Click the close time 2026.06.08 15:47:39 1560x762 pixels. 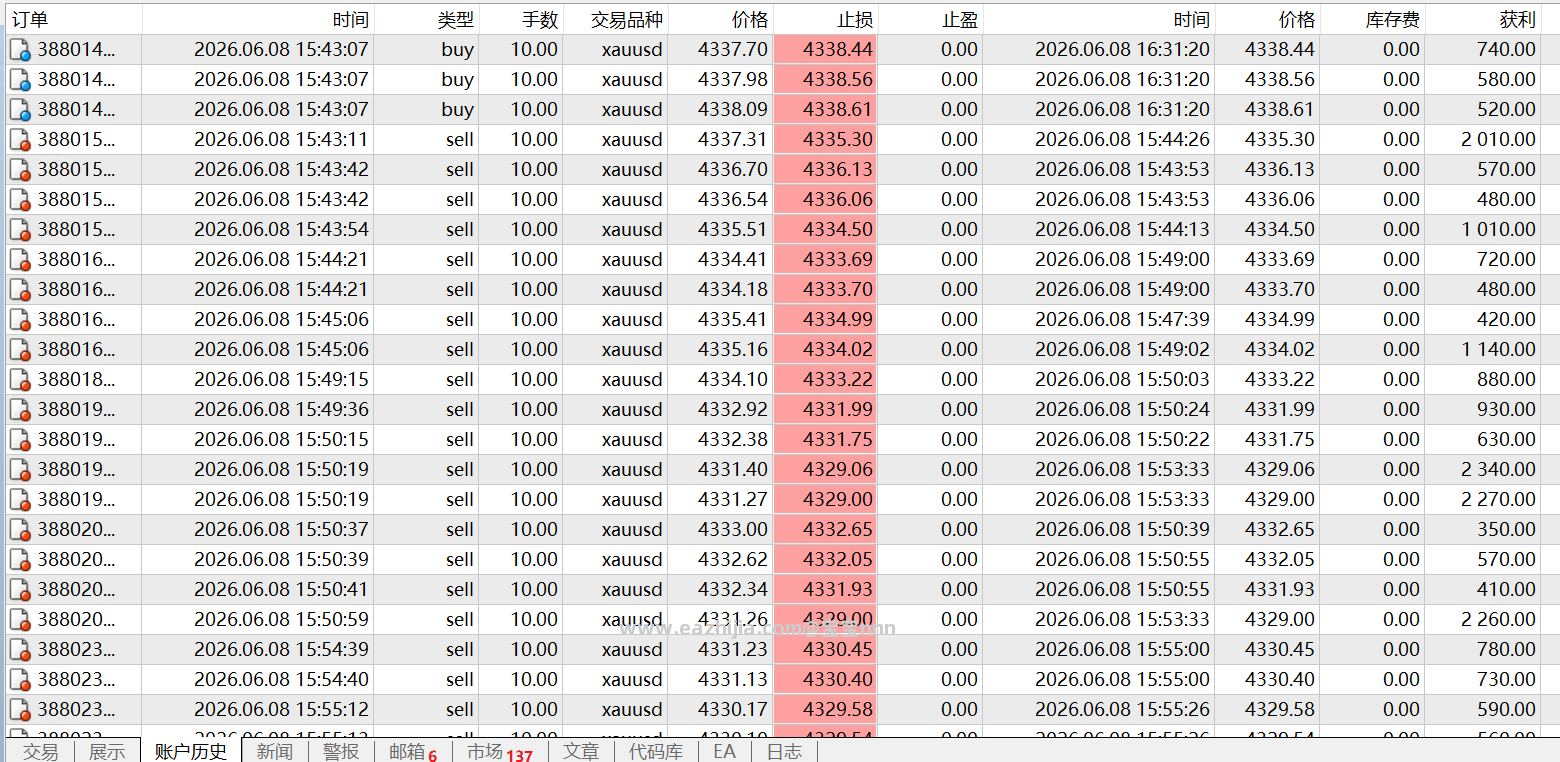click(1122, 319)
